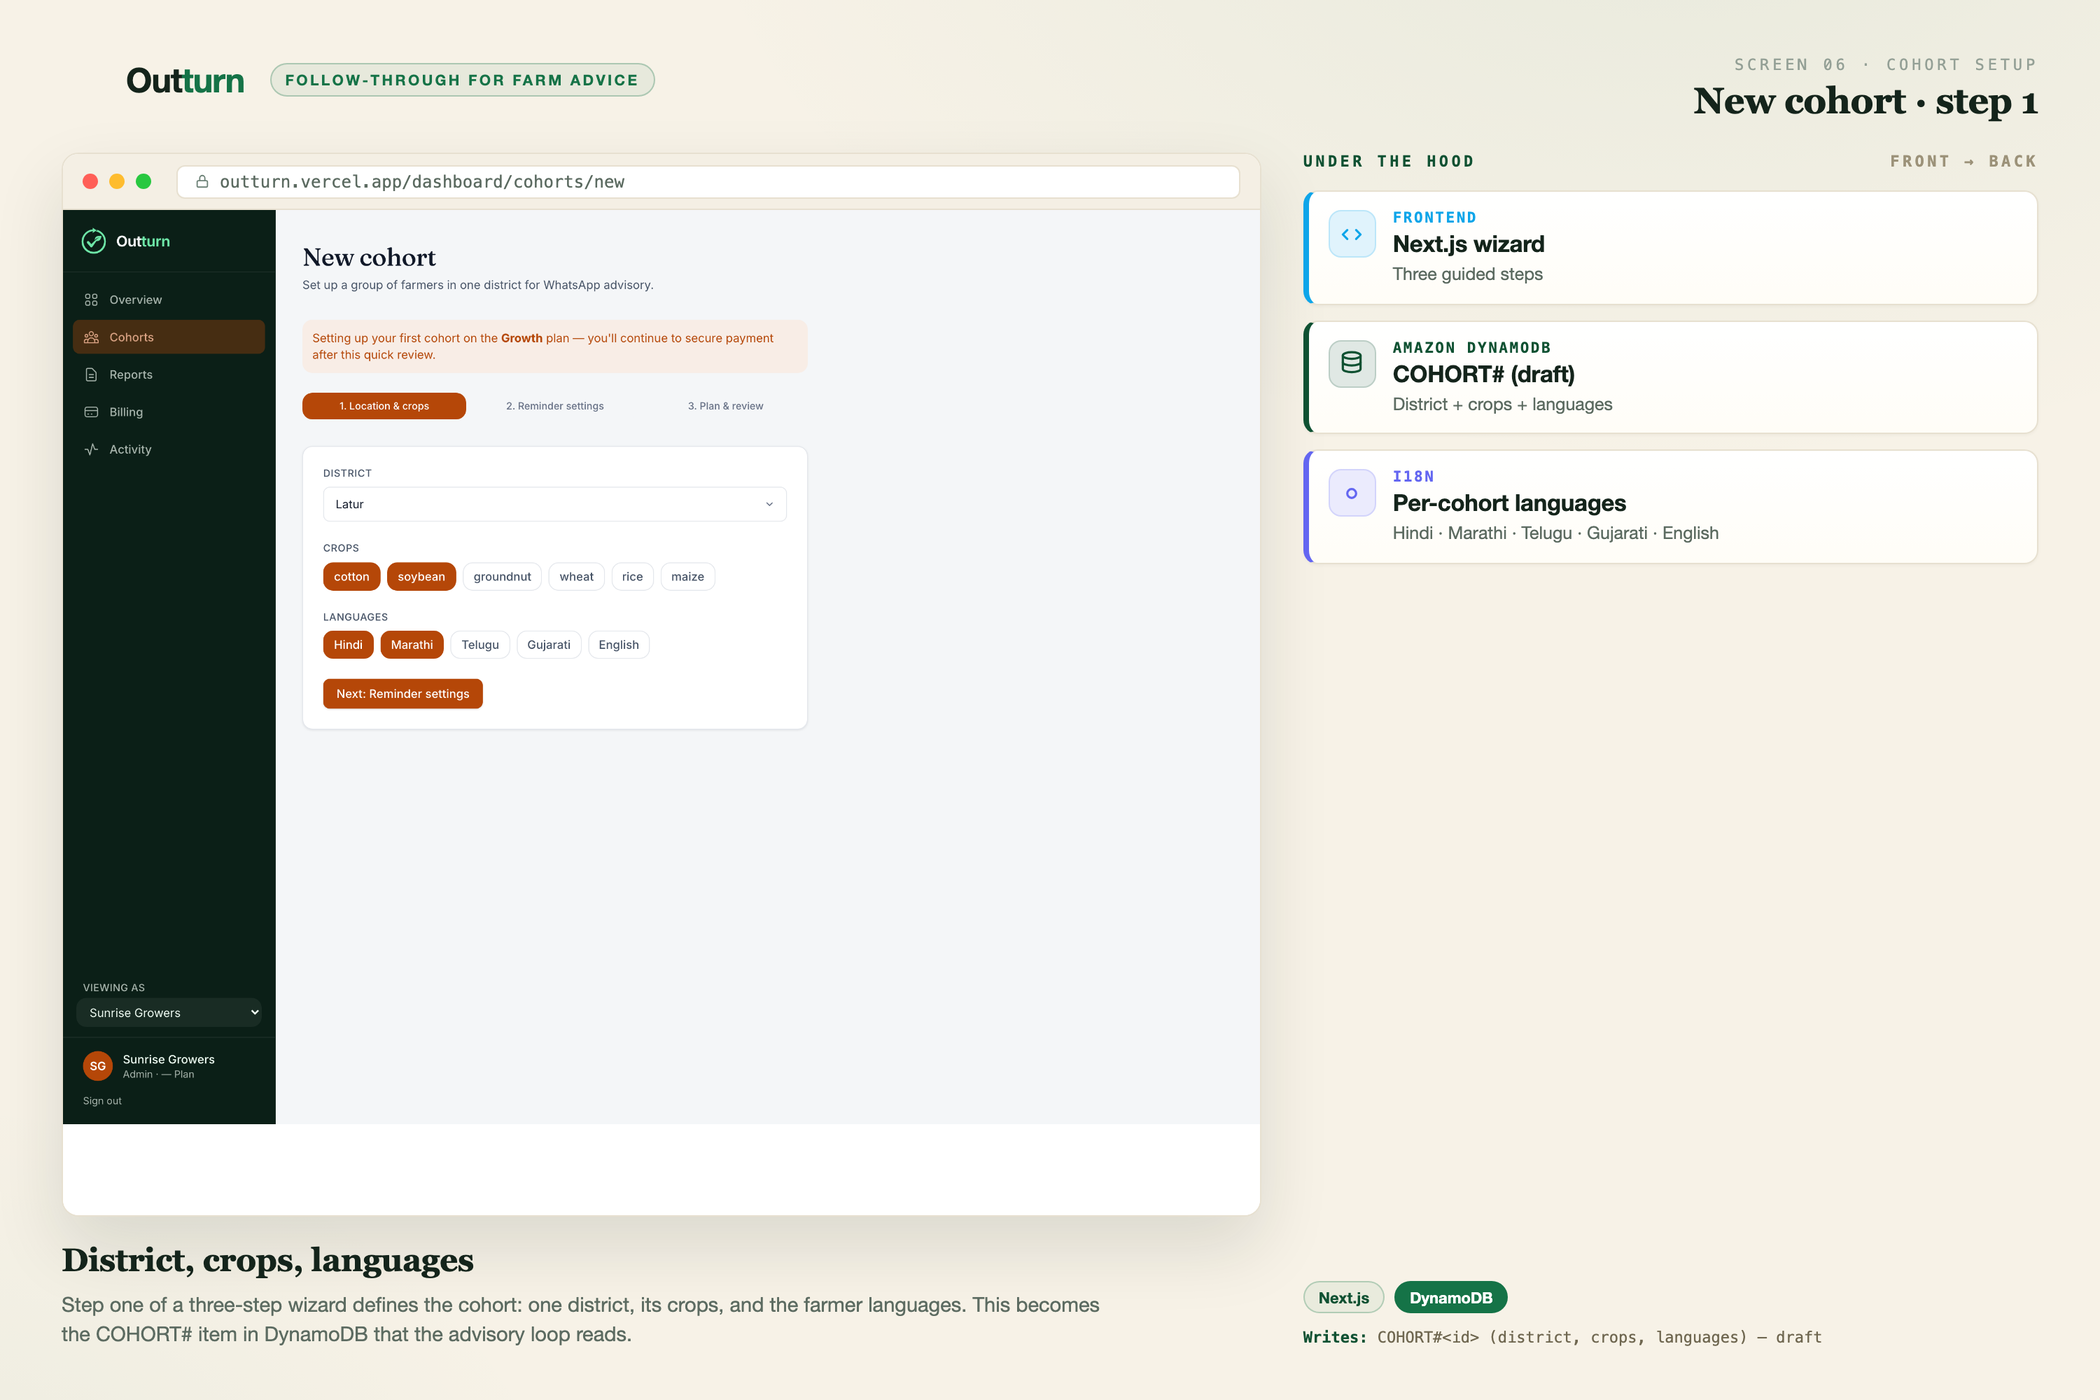Click the Outturn wordmark in page header

point(185,80)
